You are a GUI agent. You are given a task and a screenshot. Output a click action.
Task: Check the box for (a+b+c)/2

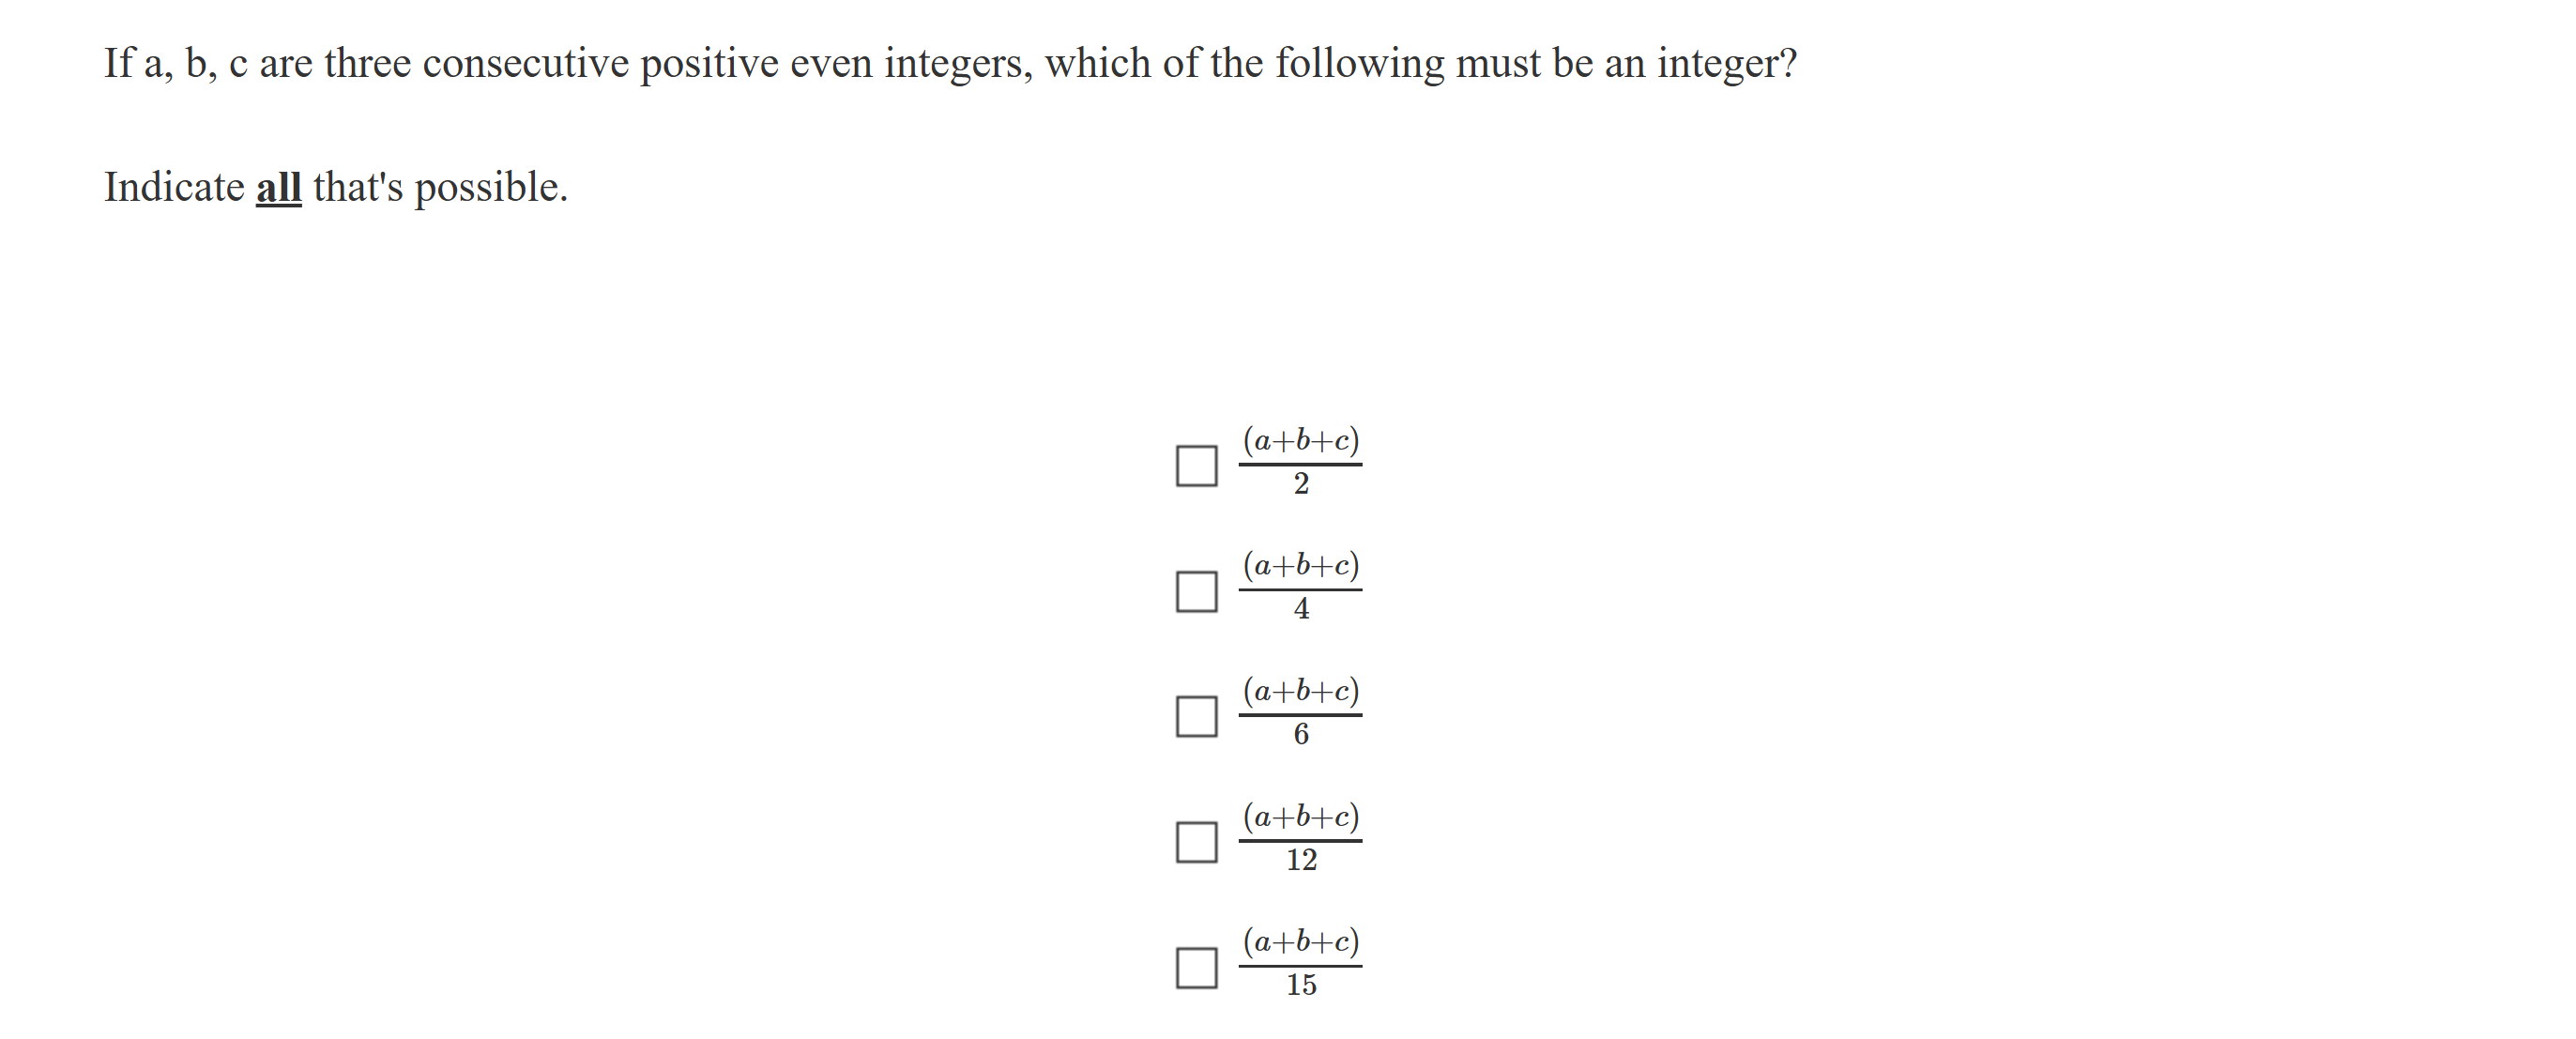pyautogui.click(x=1196, y=466)
